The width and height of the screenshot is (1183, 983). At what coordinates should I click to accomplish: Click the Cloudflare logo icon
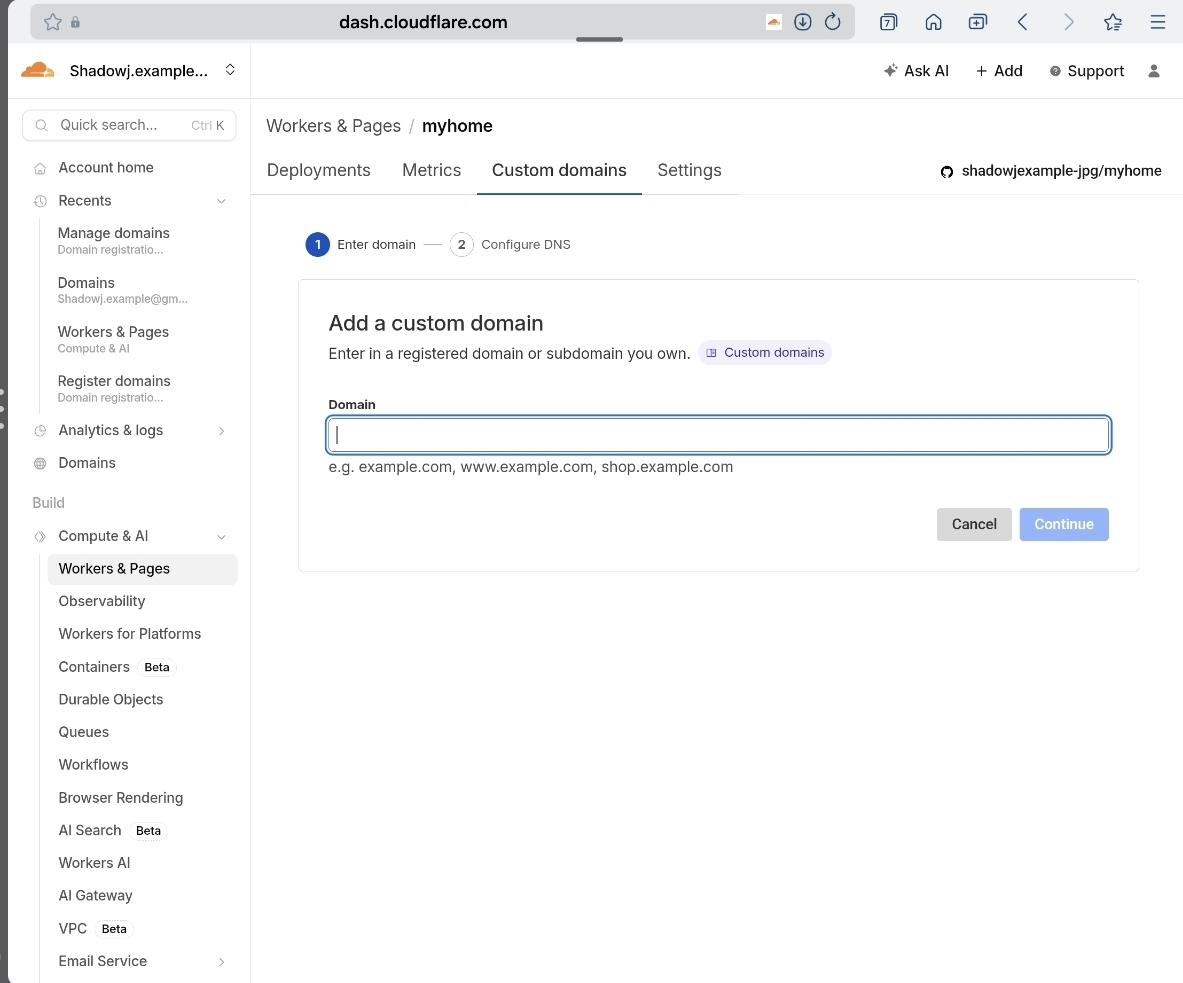(38, 70)
